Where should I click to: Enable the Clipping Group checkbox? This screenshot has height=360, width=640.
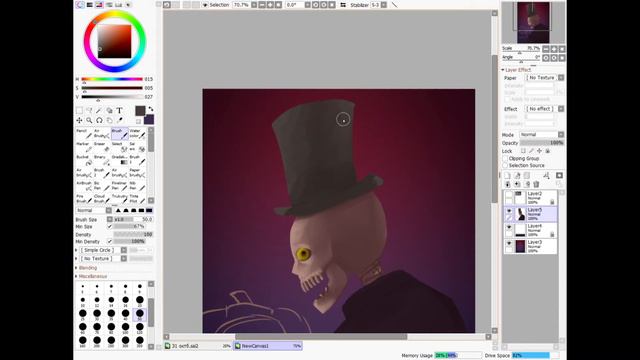(x=505, y=158)
